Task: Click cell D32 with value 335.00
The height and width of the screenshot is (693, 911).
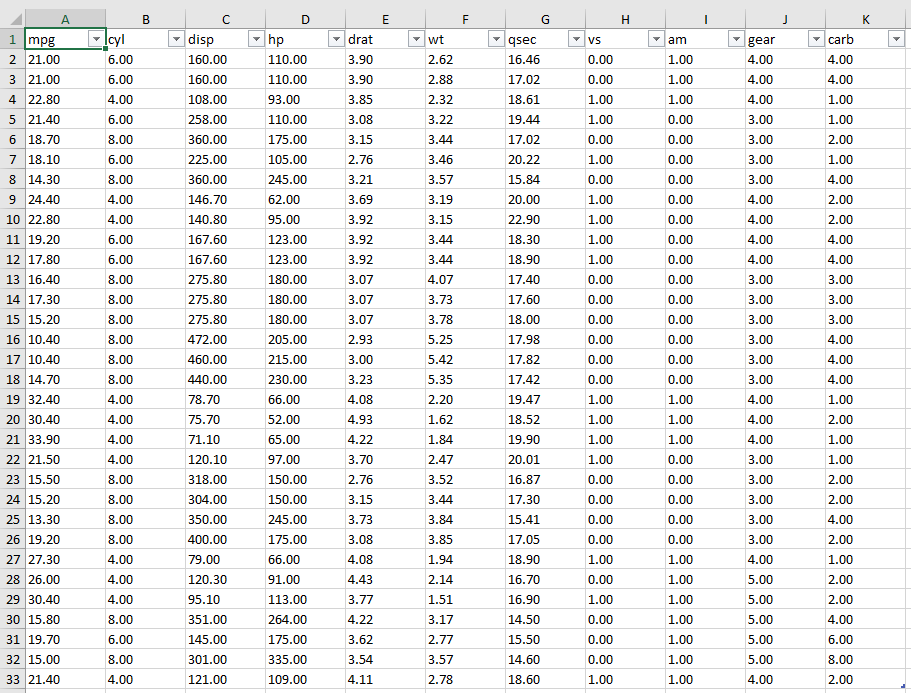Action: click(305, 659)
